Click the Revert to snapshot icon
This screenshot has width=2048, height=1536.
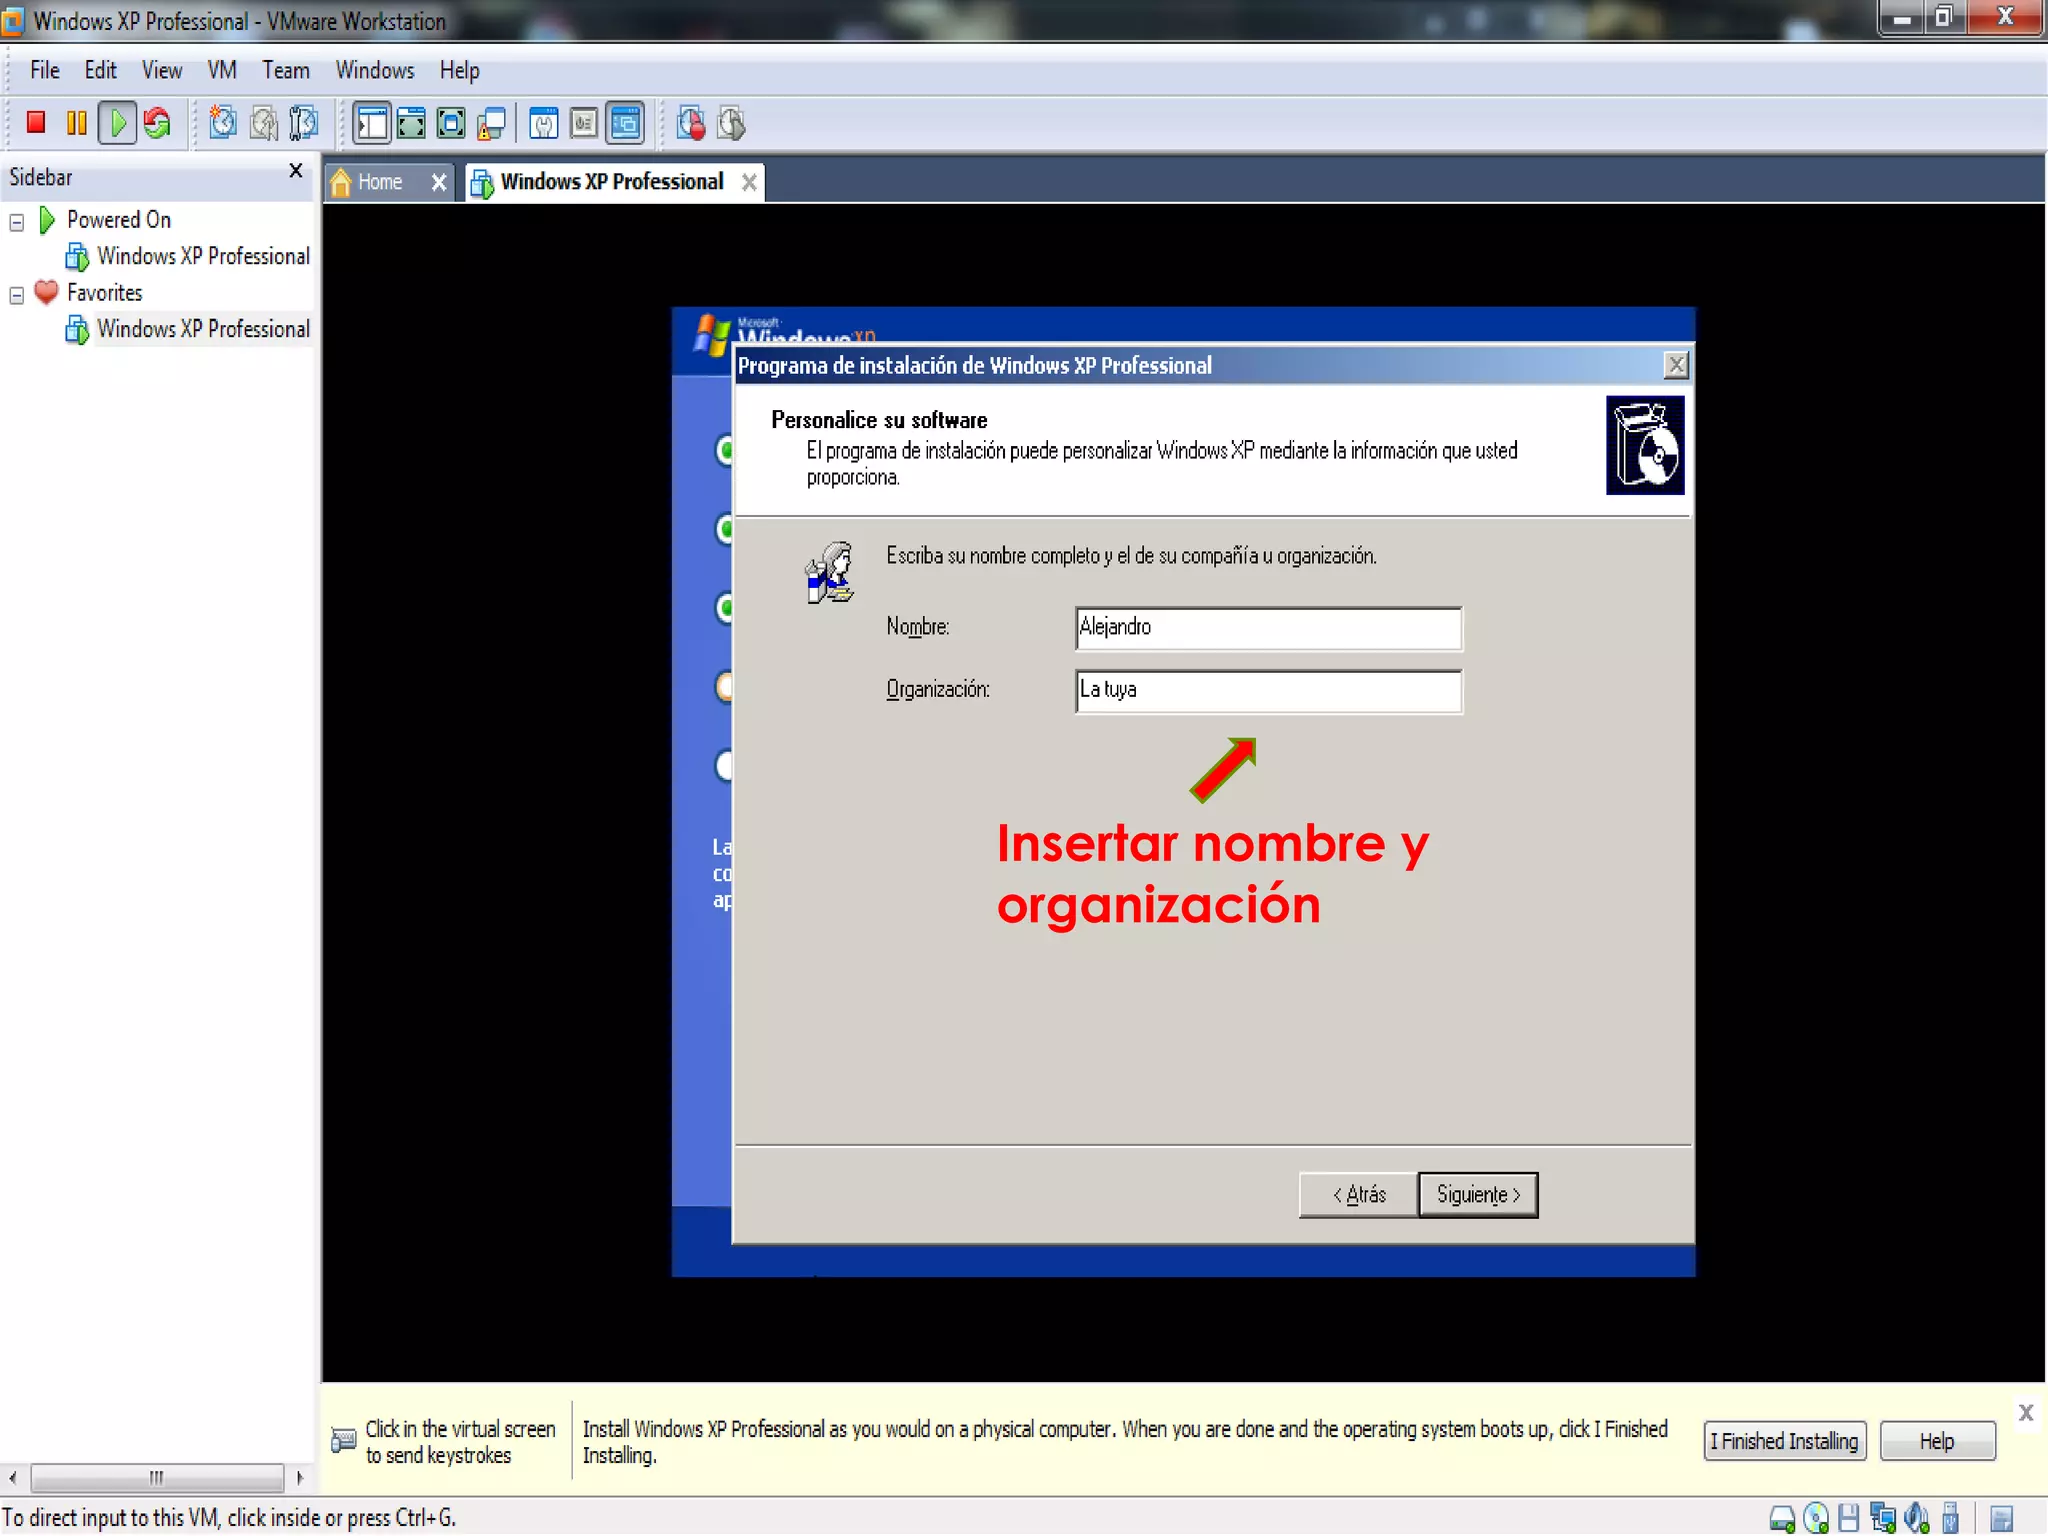[264, 123]
